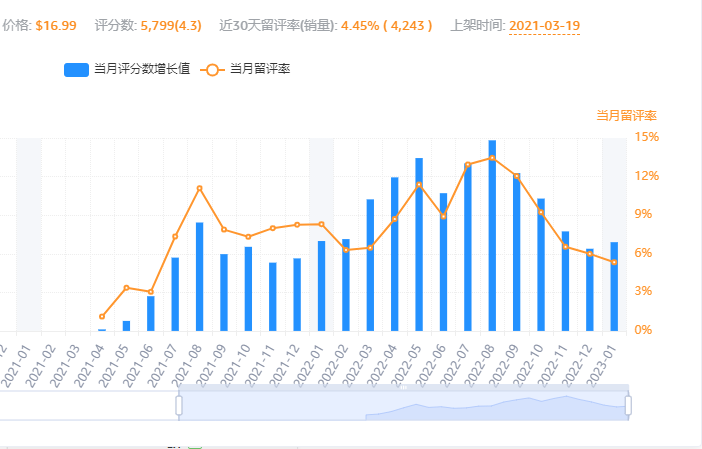Click the 9% right axis label
Image resolution: width=702 pixels, height=449 pixels.
click(x=644, y=214)
